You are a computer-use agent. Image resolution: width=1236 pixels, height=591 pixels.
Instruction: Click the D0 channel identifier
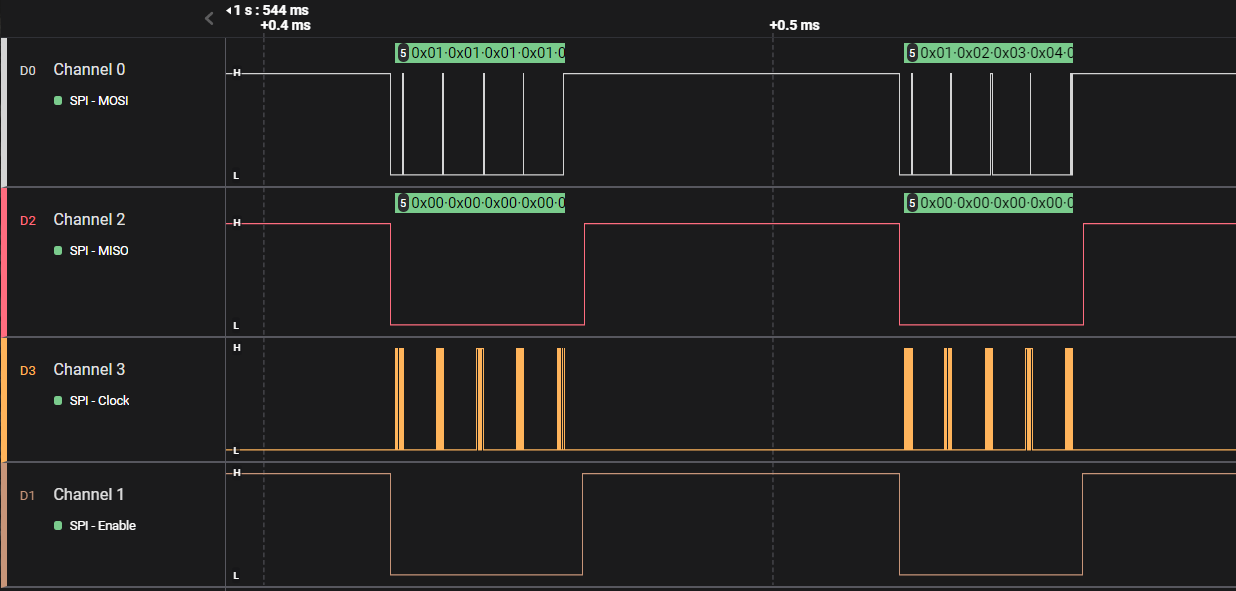click(x=28, y=71)
